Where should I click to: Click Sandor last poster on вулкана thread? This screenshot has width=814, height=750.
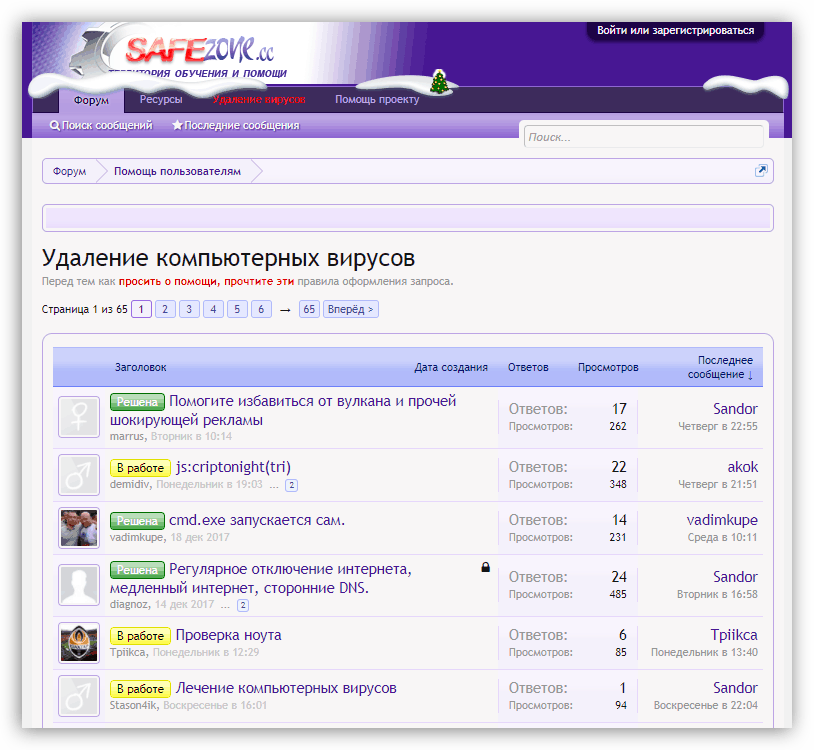pyautogui.click(x=735, y=409)
